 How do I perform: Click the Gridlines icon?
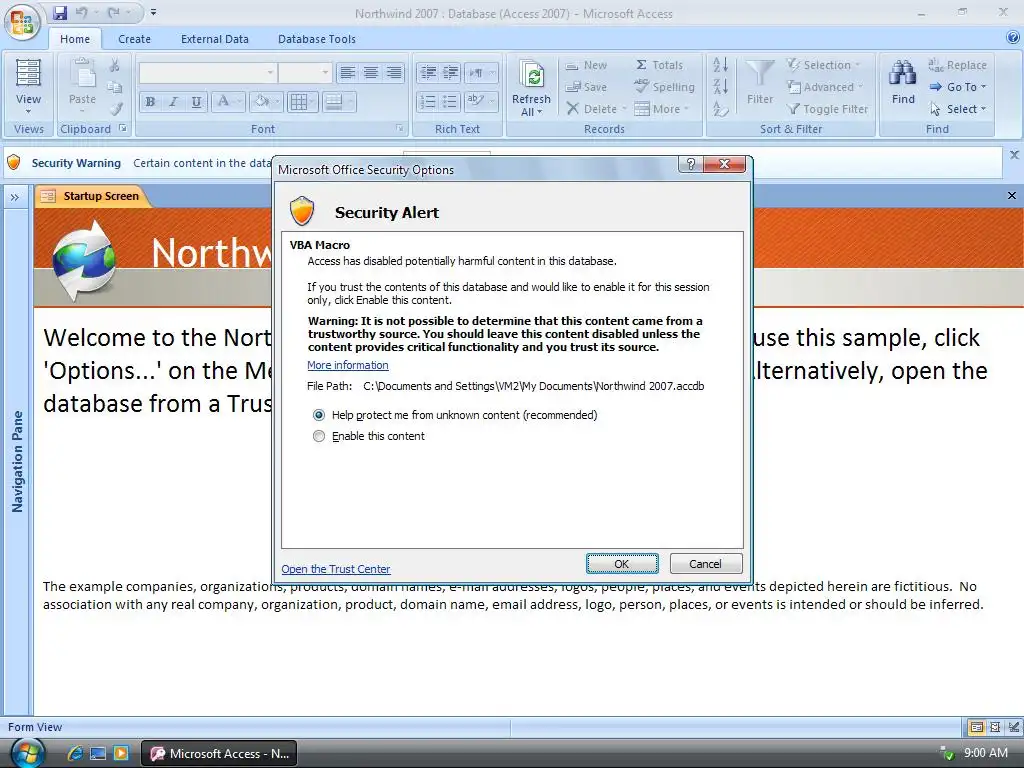[x=298, y=102]
